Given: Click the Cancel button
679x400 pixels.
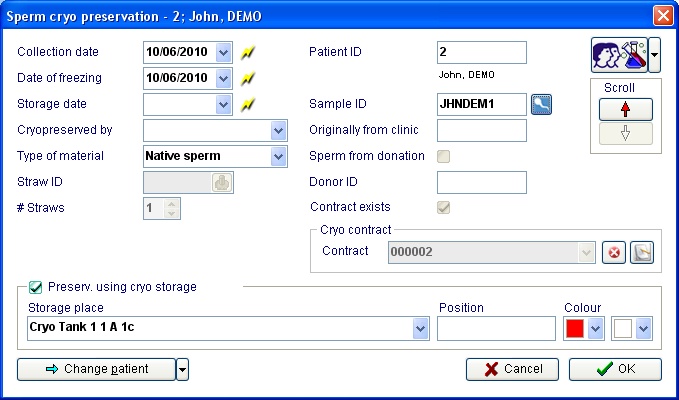Looking at the screenshot, I should [512, 369].
